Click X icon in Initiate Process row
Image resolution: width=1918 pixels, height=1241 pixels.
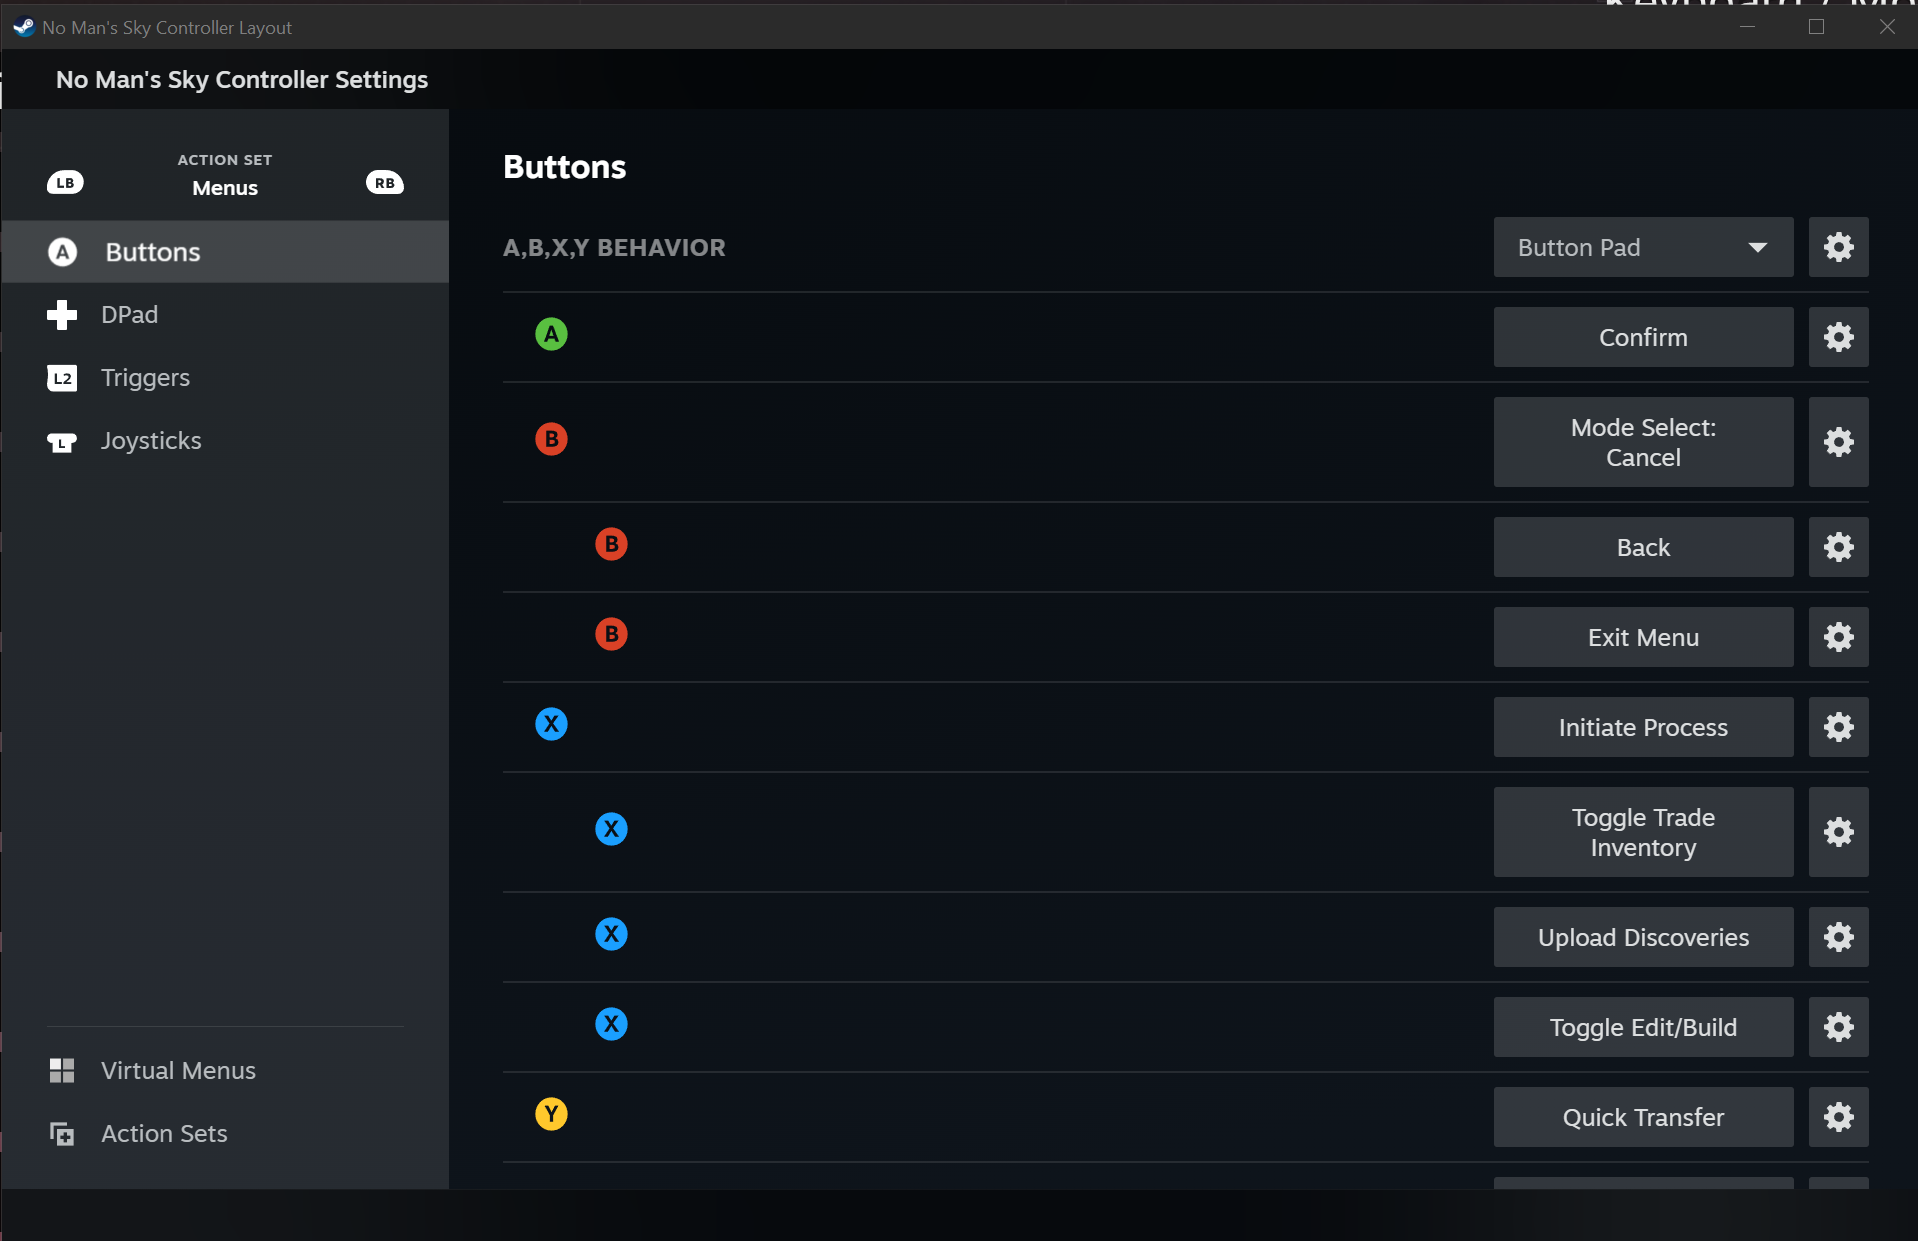[551, 724]
